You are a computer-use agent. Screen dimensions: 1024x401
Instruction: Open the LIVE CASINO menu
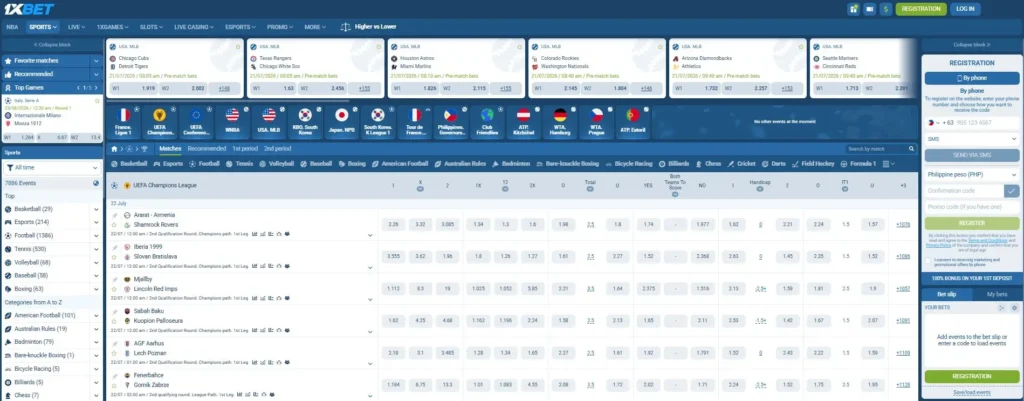pos(193,27)
